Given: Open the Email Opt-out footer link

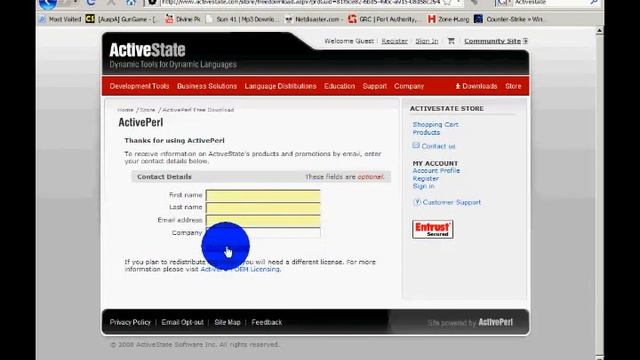Looking at the screenshot, I should click(x=182, y=322).
